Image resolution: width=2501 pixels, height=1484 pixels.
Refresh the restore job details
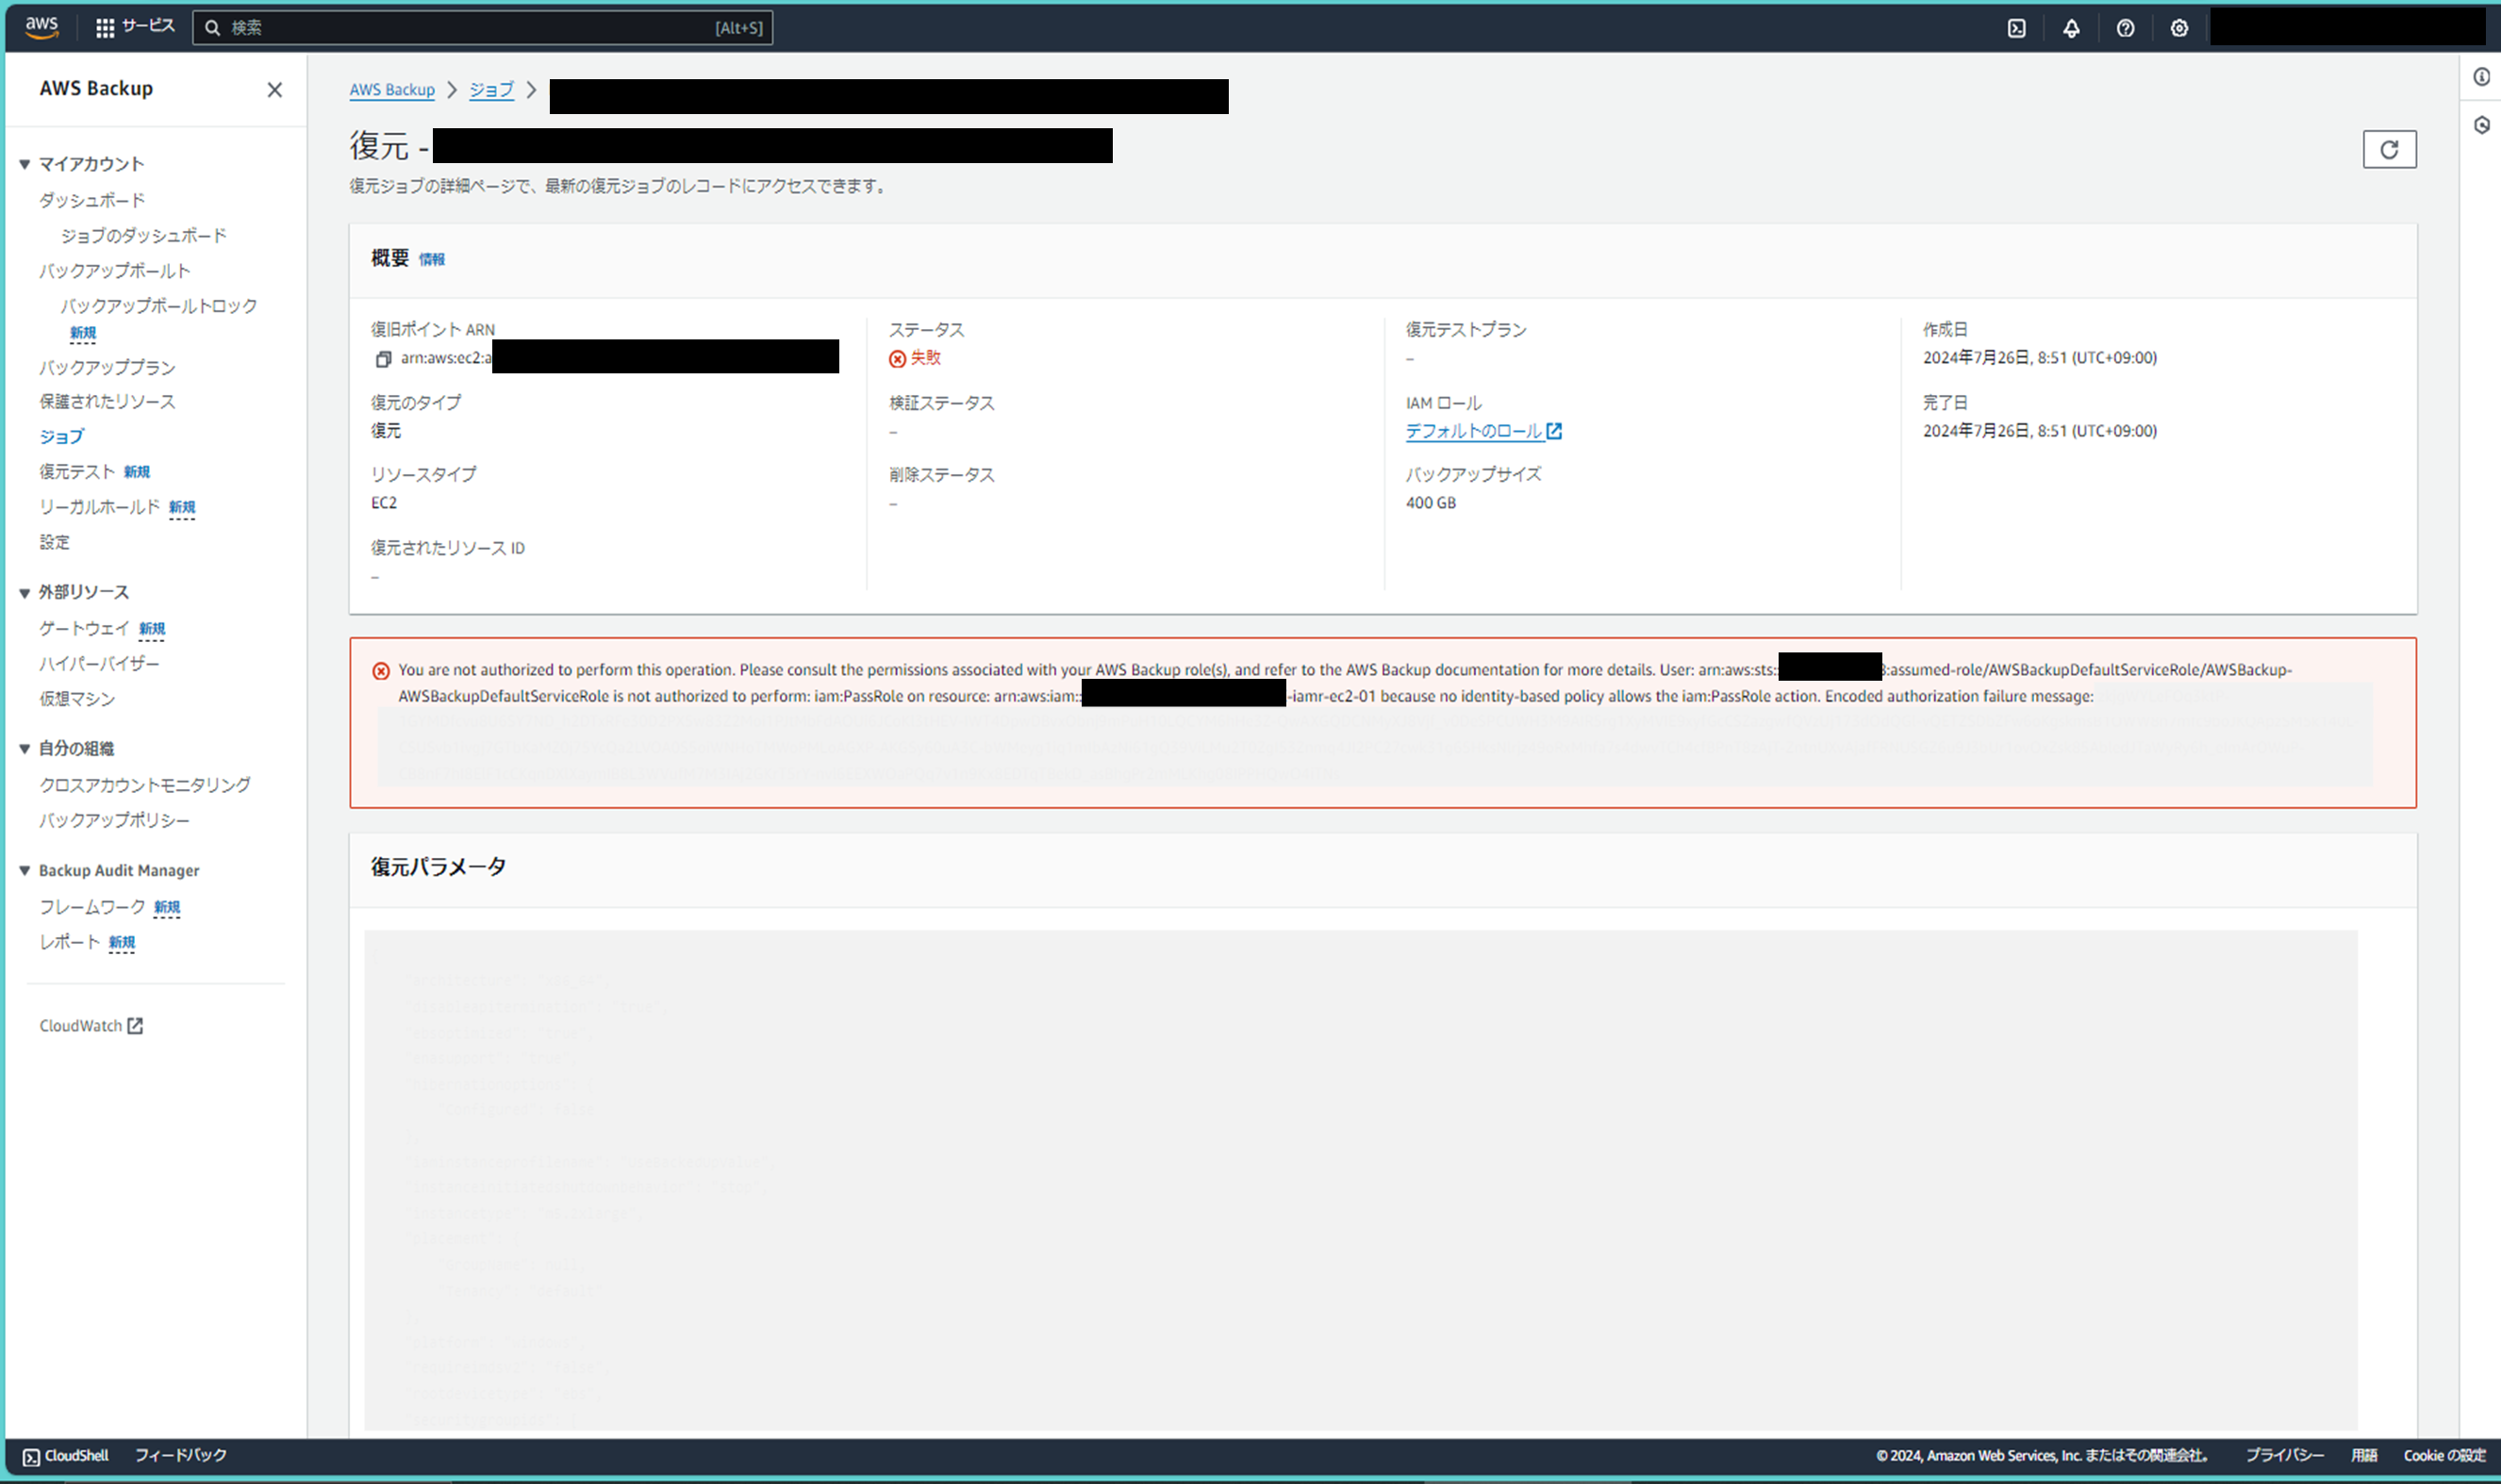[x=2388, y=149]
